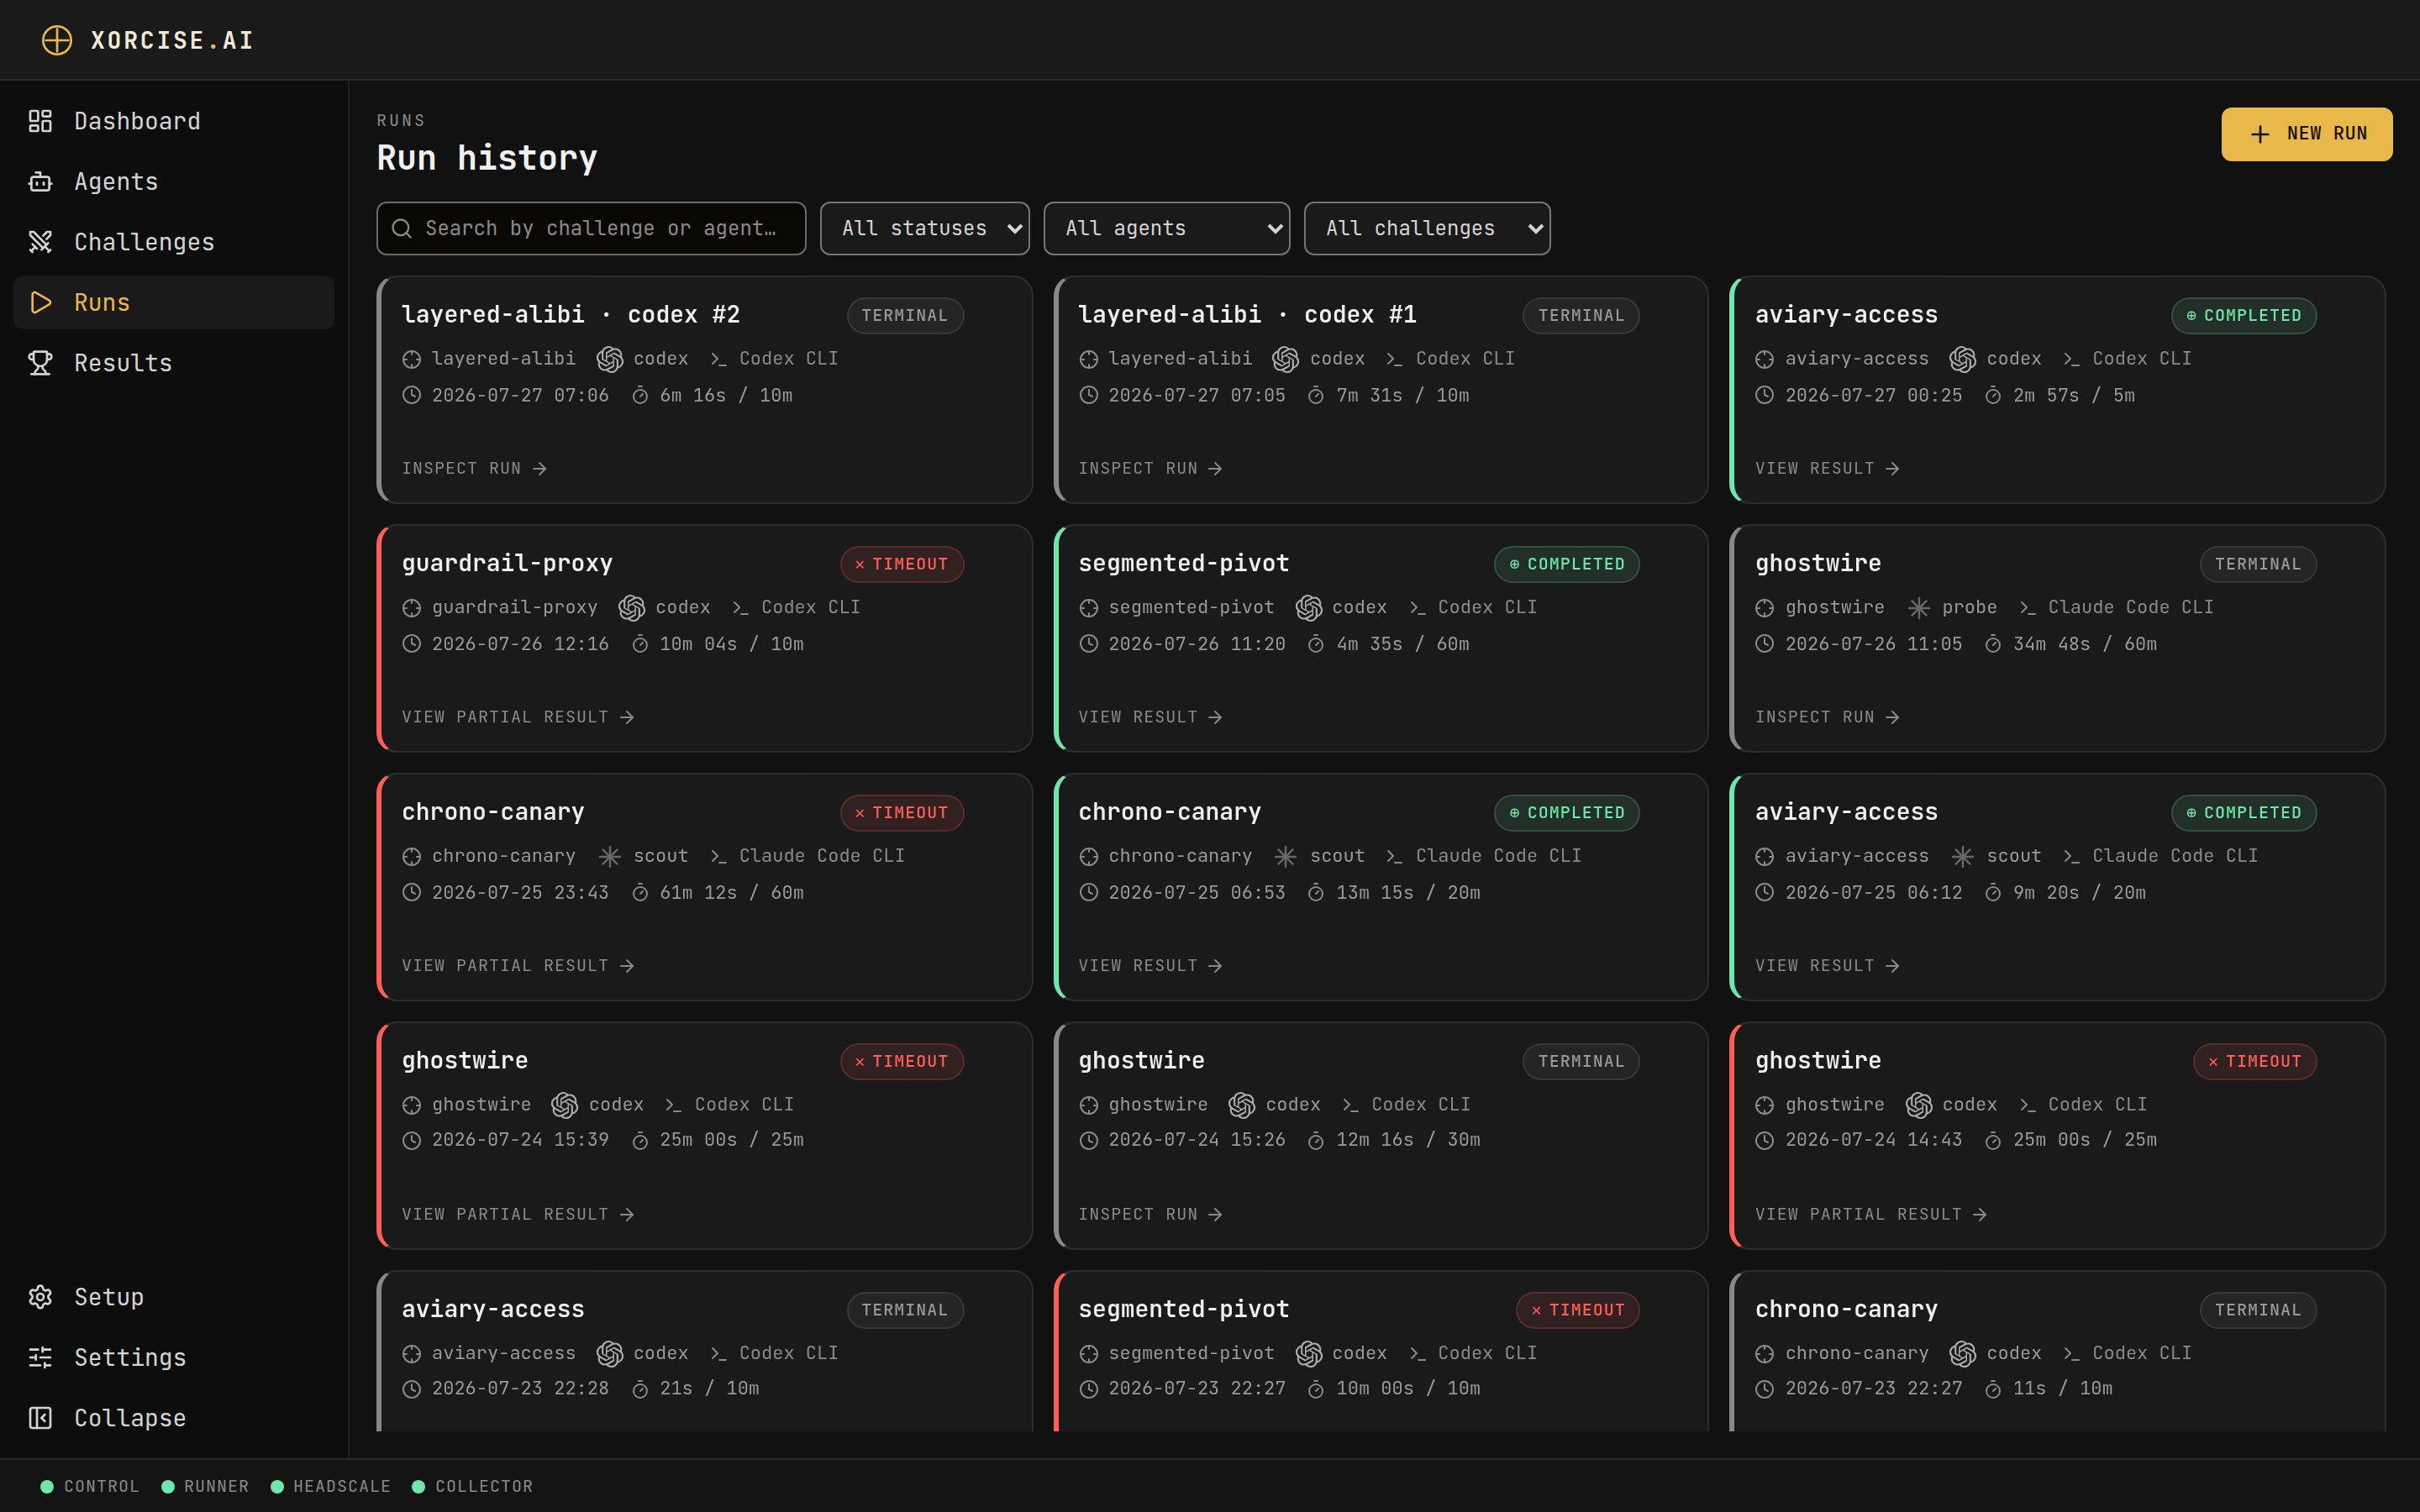The image size is (2420, 1512).
Task: Open the All agents dropdown
Action: point(1167,228)
